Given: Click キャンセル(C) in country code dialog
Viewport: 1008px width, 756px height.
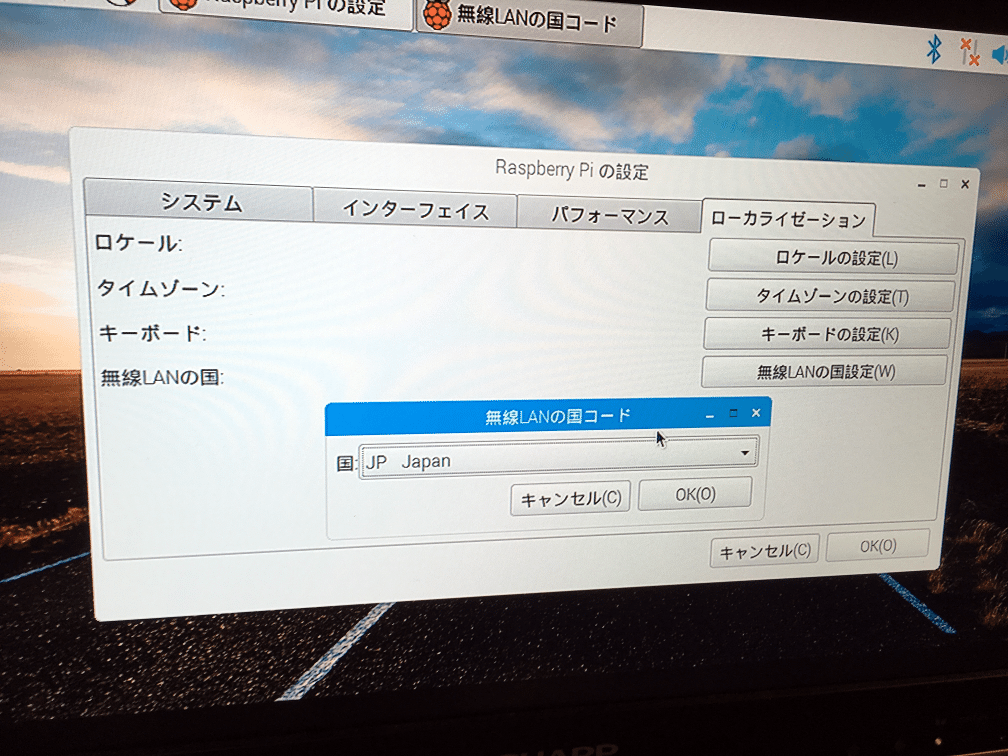Looking at the screenshot, I should (571, 498).
